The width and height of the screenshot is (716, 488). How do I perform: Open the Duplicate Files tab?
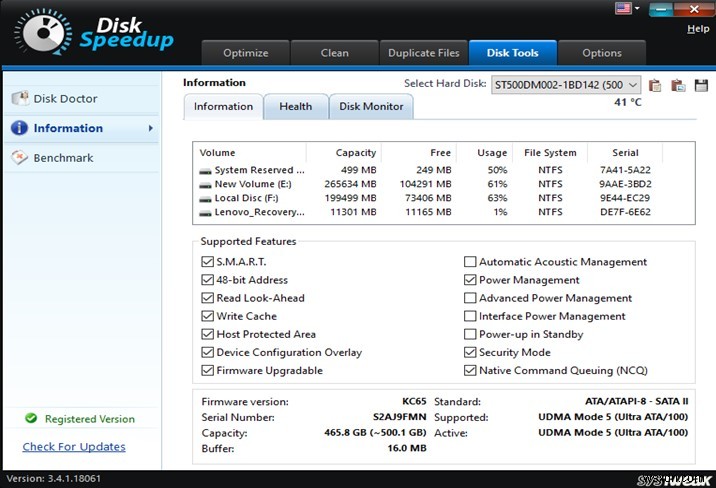coord(424,53)
